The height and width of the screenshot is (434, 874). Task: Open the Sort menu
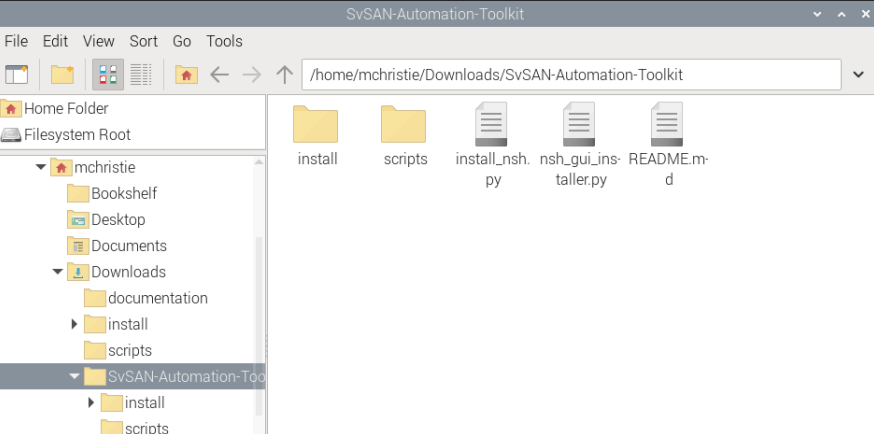(144, 41)
